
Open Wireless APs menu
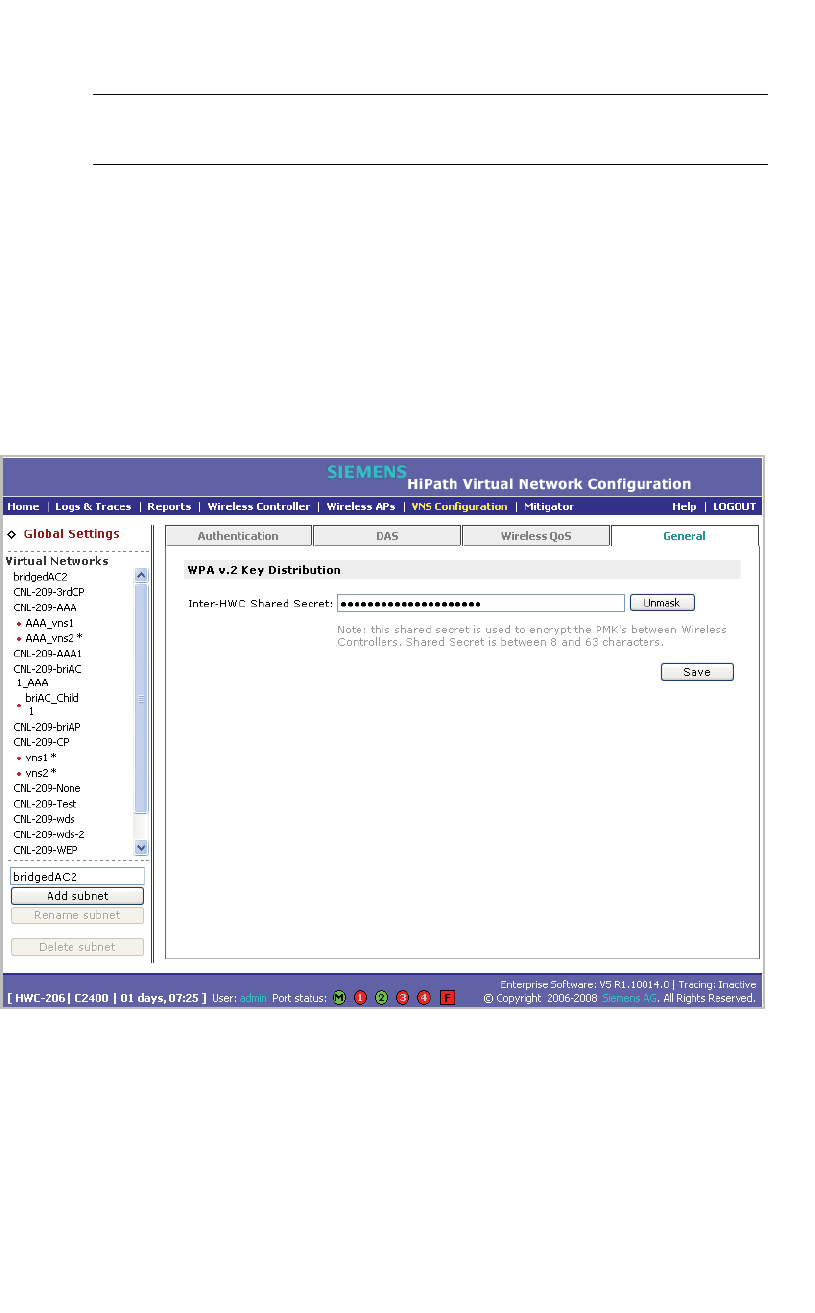[361, 507]
